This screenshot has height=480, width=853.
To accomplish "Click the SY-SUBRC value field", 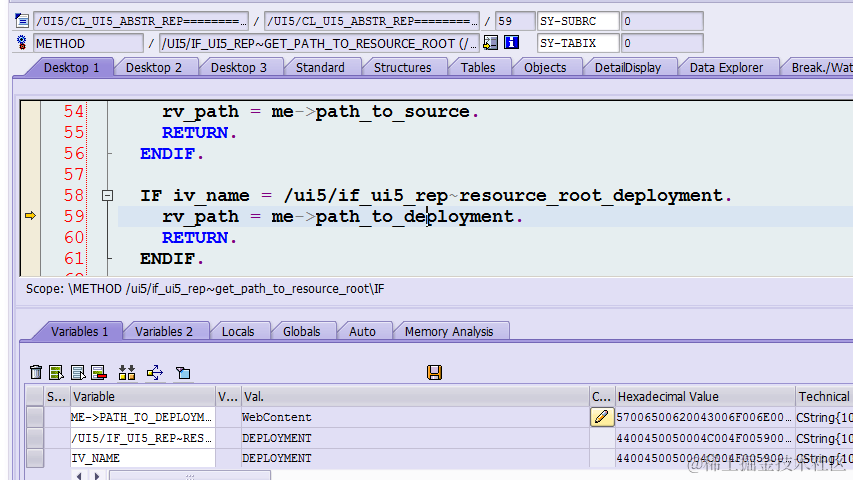I will tap(662, 21).
